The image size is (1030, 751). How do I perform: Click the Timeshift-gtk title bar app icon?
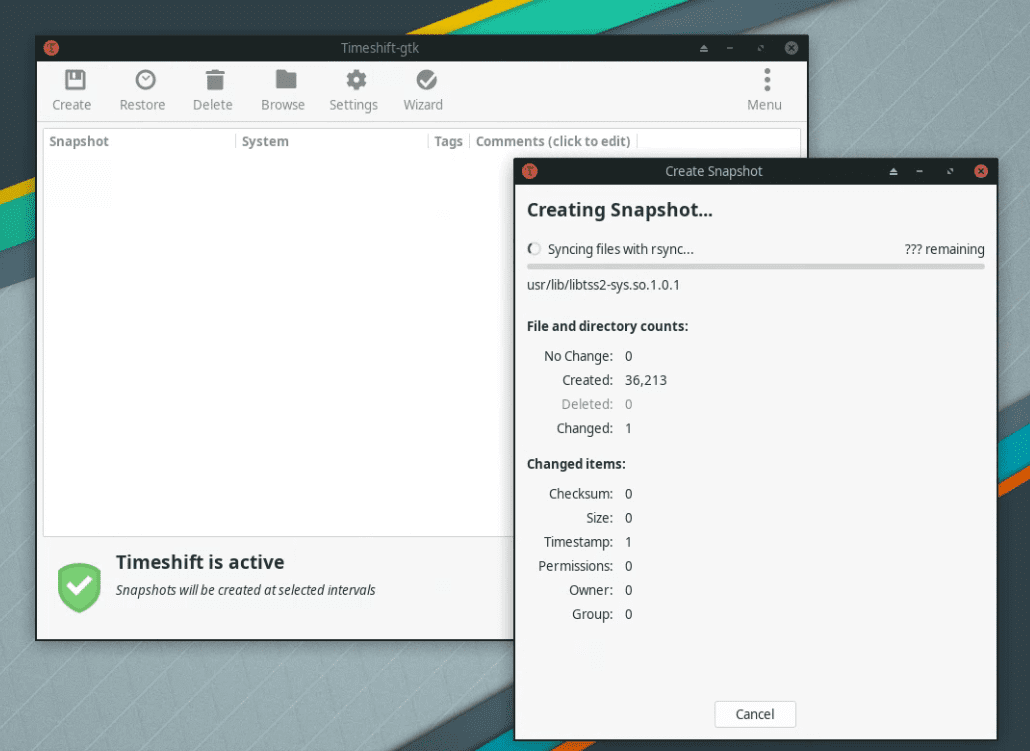click(51, 48)
